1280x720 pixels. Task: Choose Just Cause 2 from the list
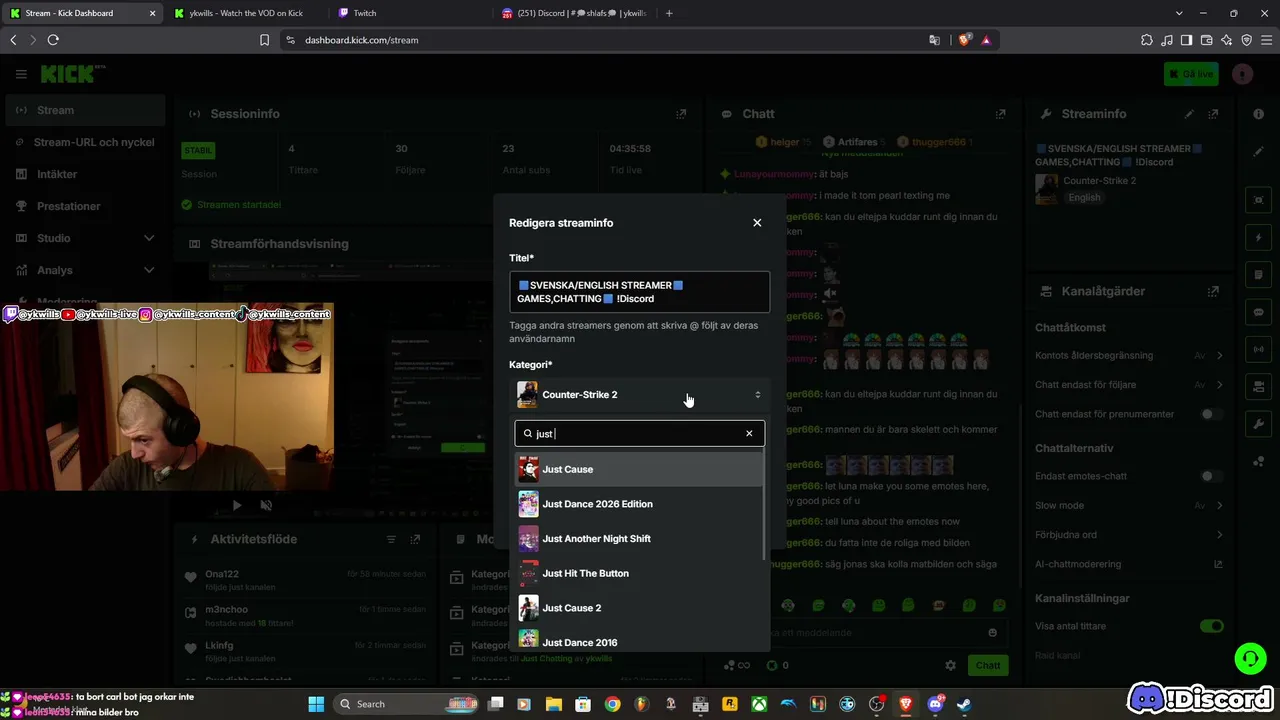(x=639, y=608)
